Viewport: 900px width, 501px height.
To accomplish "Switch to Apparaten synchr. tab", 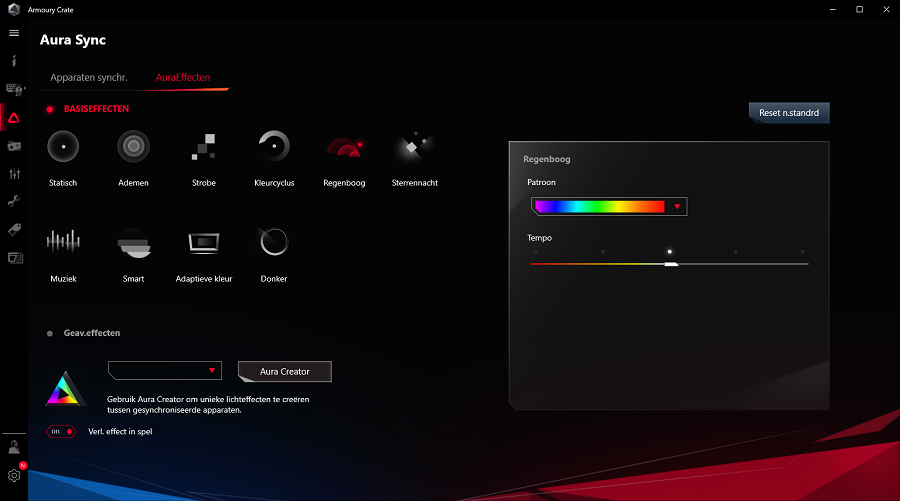I will [88, 77].
